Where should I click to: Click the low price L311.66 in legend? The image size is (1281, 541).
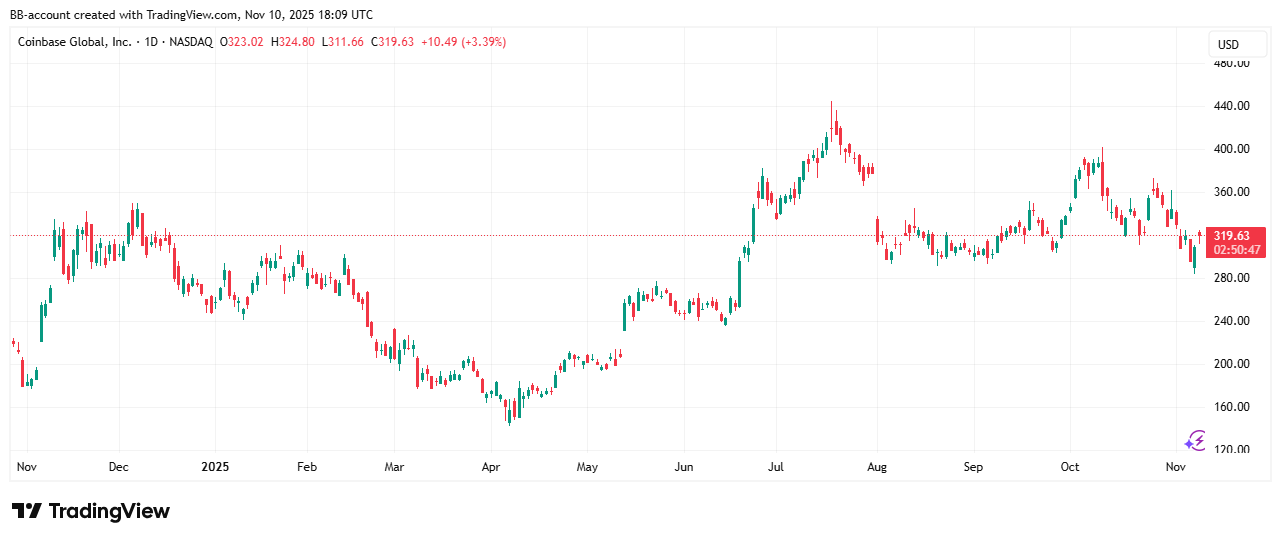click(x=344, y=42)
